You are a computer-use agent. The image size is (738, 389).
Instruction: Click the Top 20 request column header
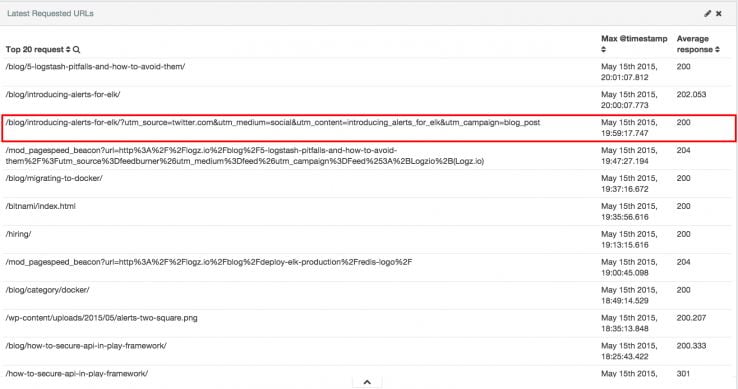pyautogui.click(x=35, y=49)
